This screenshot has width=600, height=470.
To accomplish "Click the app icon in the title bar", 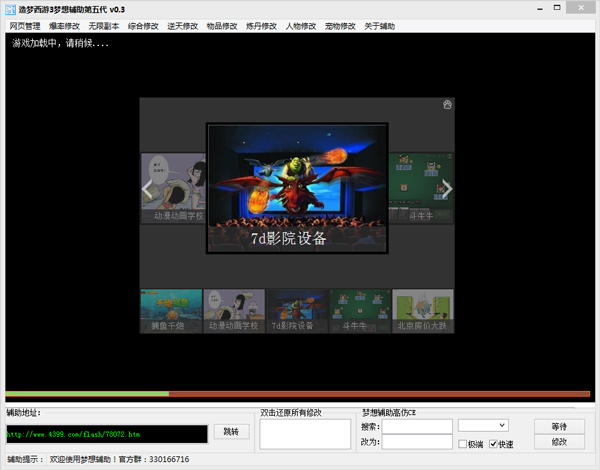I will click(x=9, y=8).
